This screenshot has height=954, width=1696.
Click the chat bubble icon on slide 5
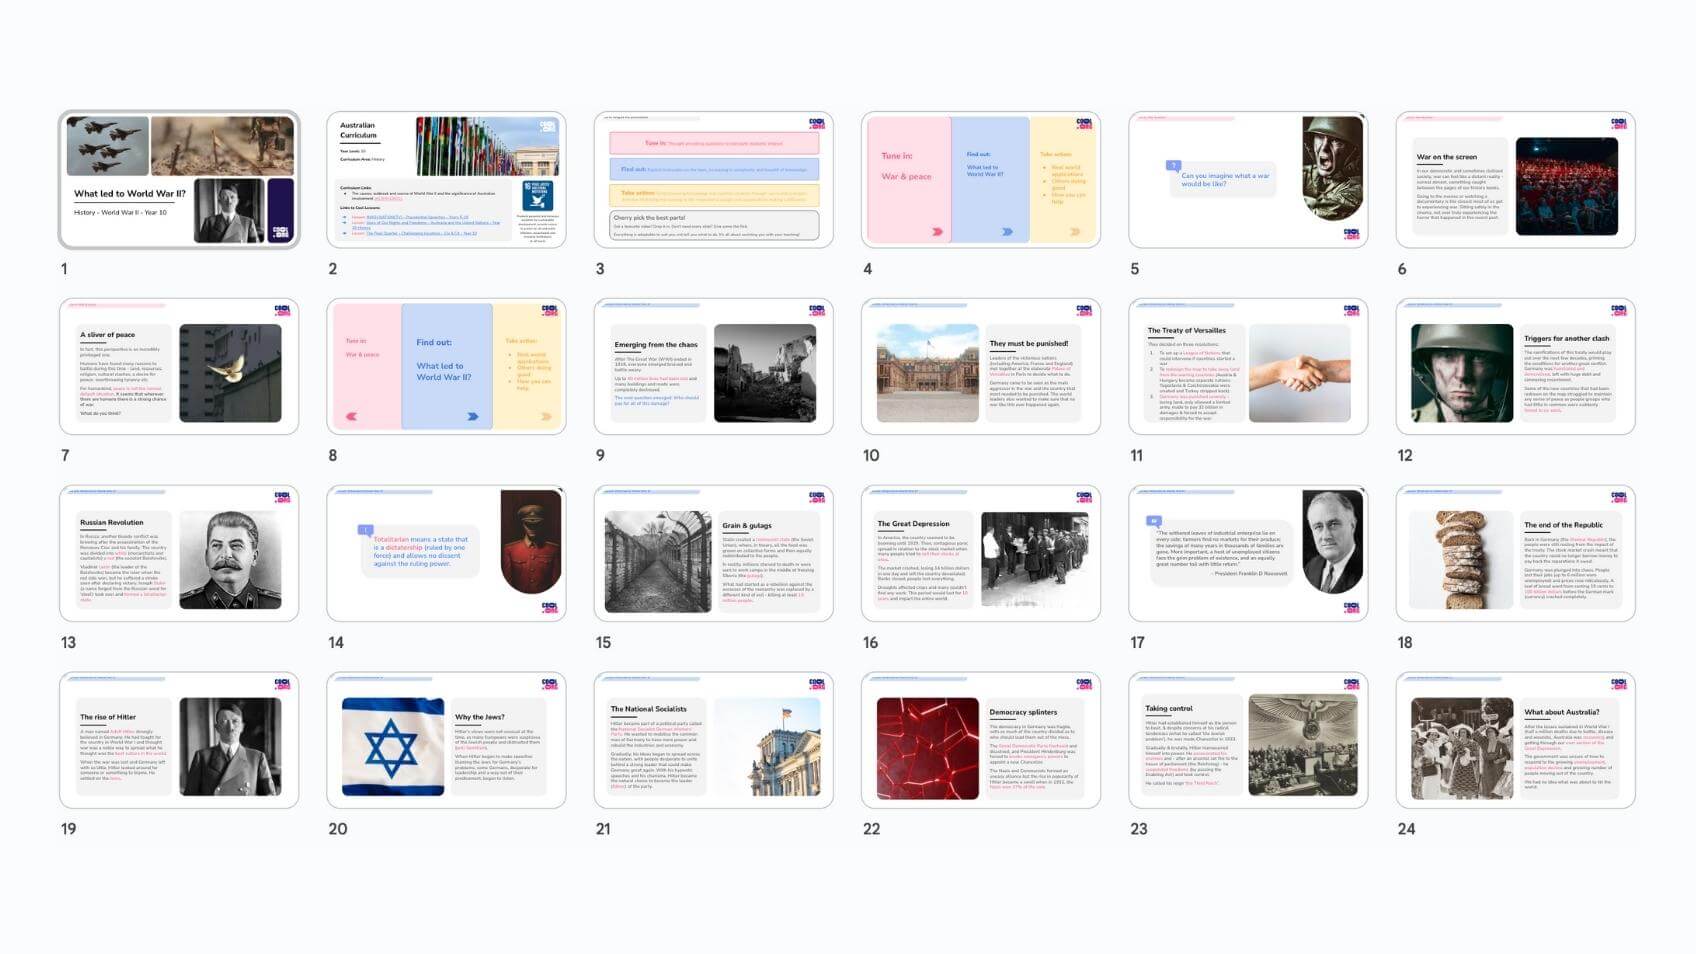tap(1173, 166)
